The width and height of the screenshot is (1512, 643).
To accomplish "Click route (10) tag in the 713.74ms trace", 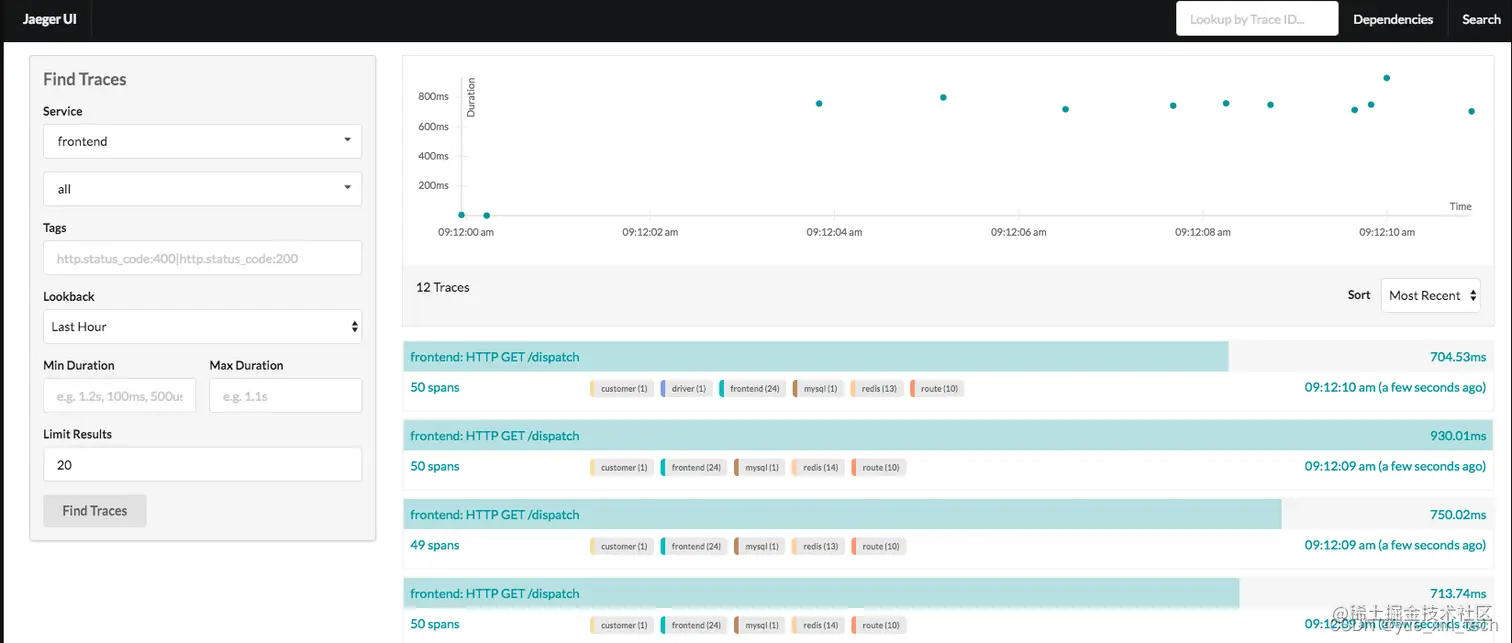I will tap(878, 625).
